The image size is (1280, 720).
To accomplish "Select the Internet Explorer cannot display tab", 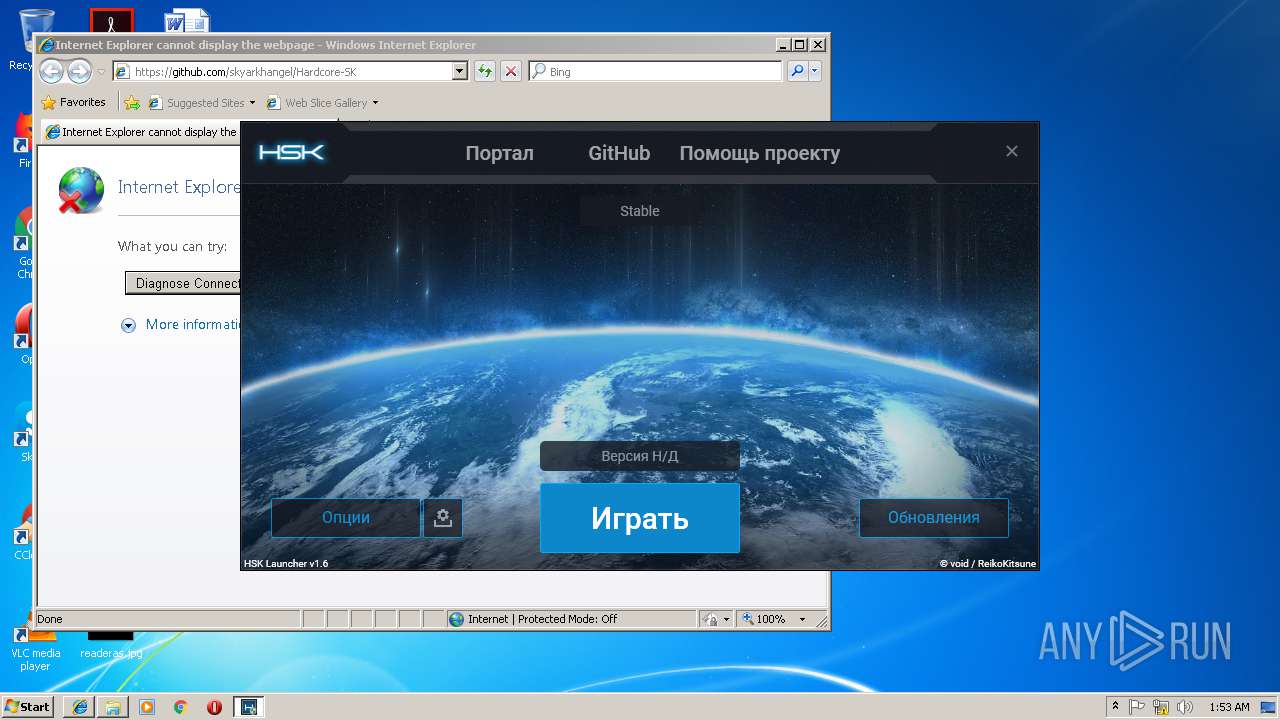I will pos(140,132).
